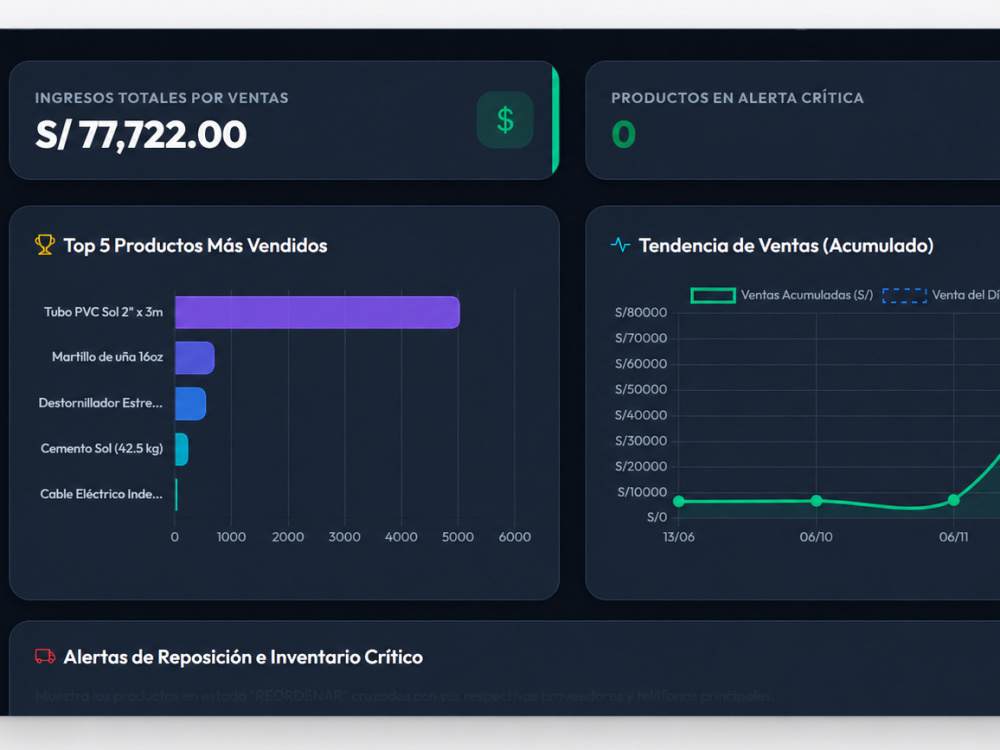Click the trophy icon beside Top 5 Productos

point(45,245)
